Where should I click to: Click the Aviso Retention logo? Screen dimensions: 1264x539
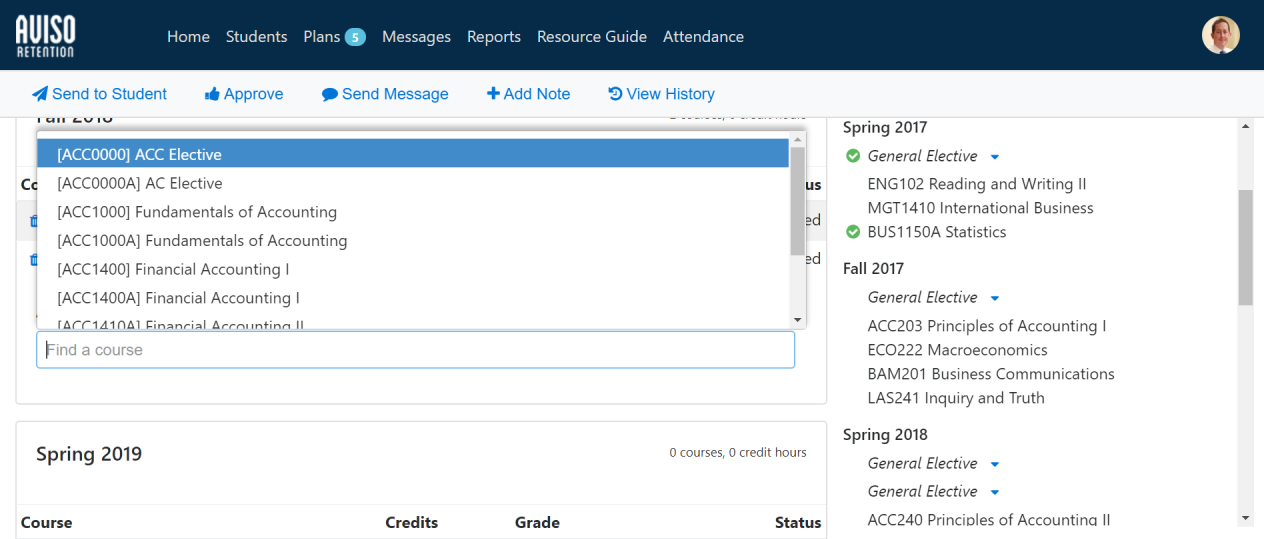(45, 36)
